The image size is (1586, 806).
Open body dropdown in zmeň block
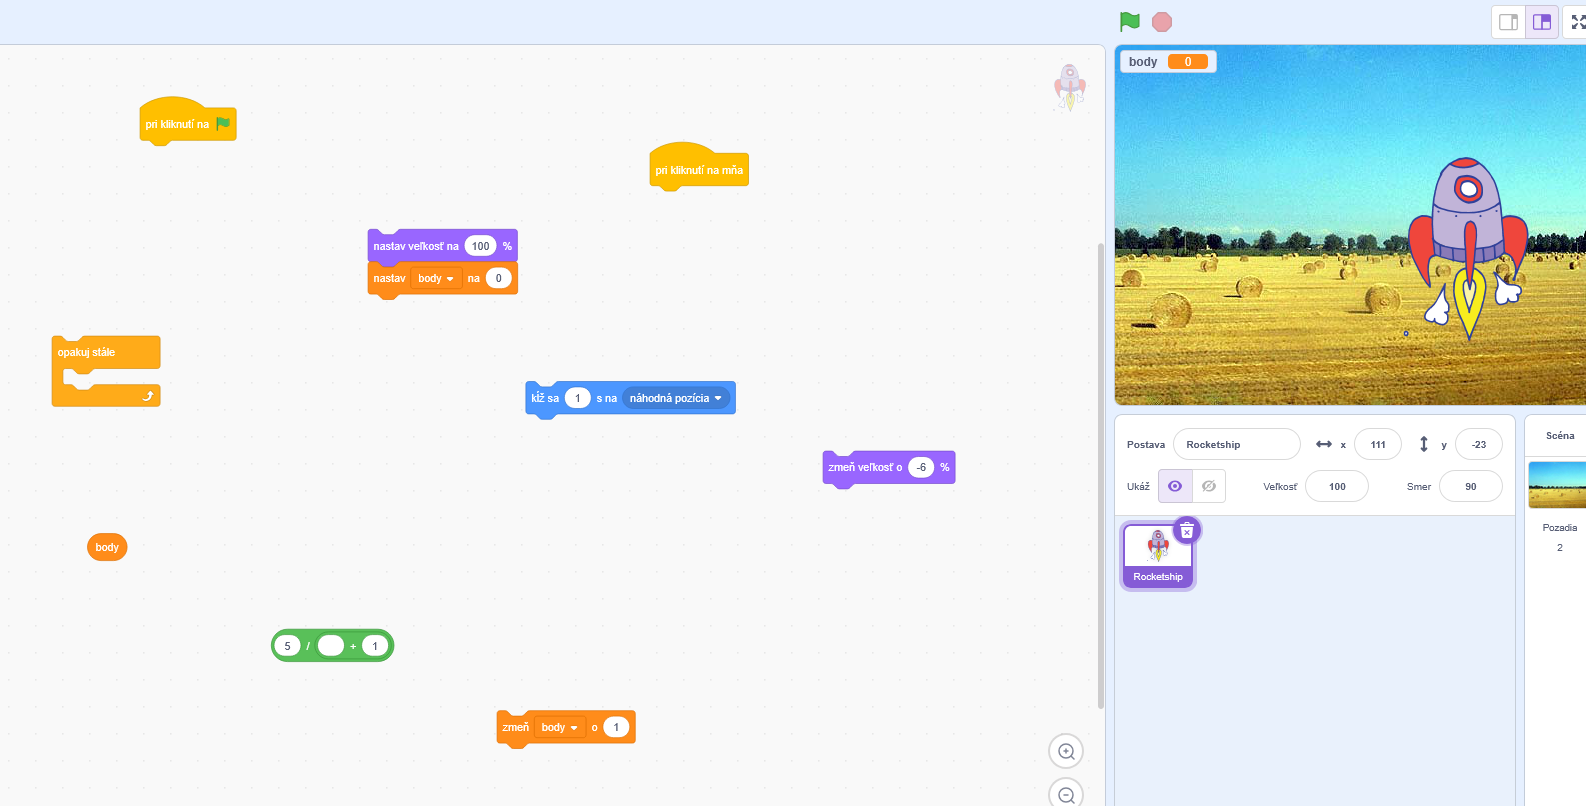(x=560, y=728)
